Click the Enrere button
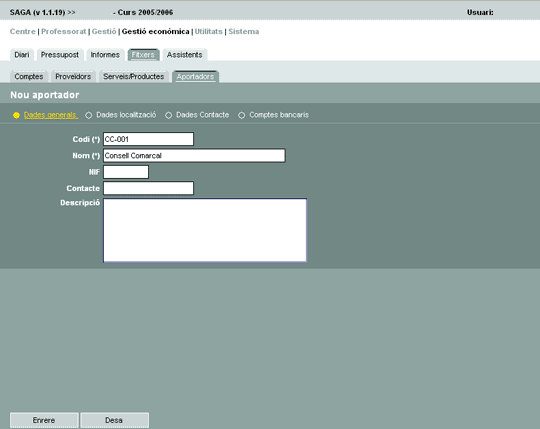Viewport: 540px width, 429px height. tap(44, 420)
